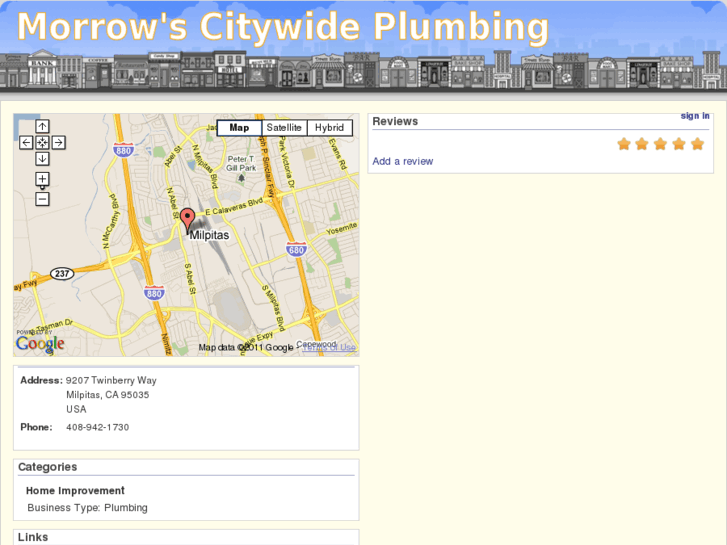Screen dimensions: 727x545
Task: Click the Business Type: Plumbing text
Action: point(87,507)
